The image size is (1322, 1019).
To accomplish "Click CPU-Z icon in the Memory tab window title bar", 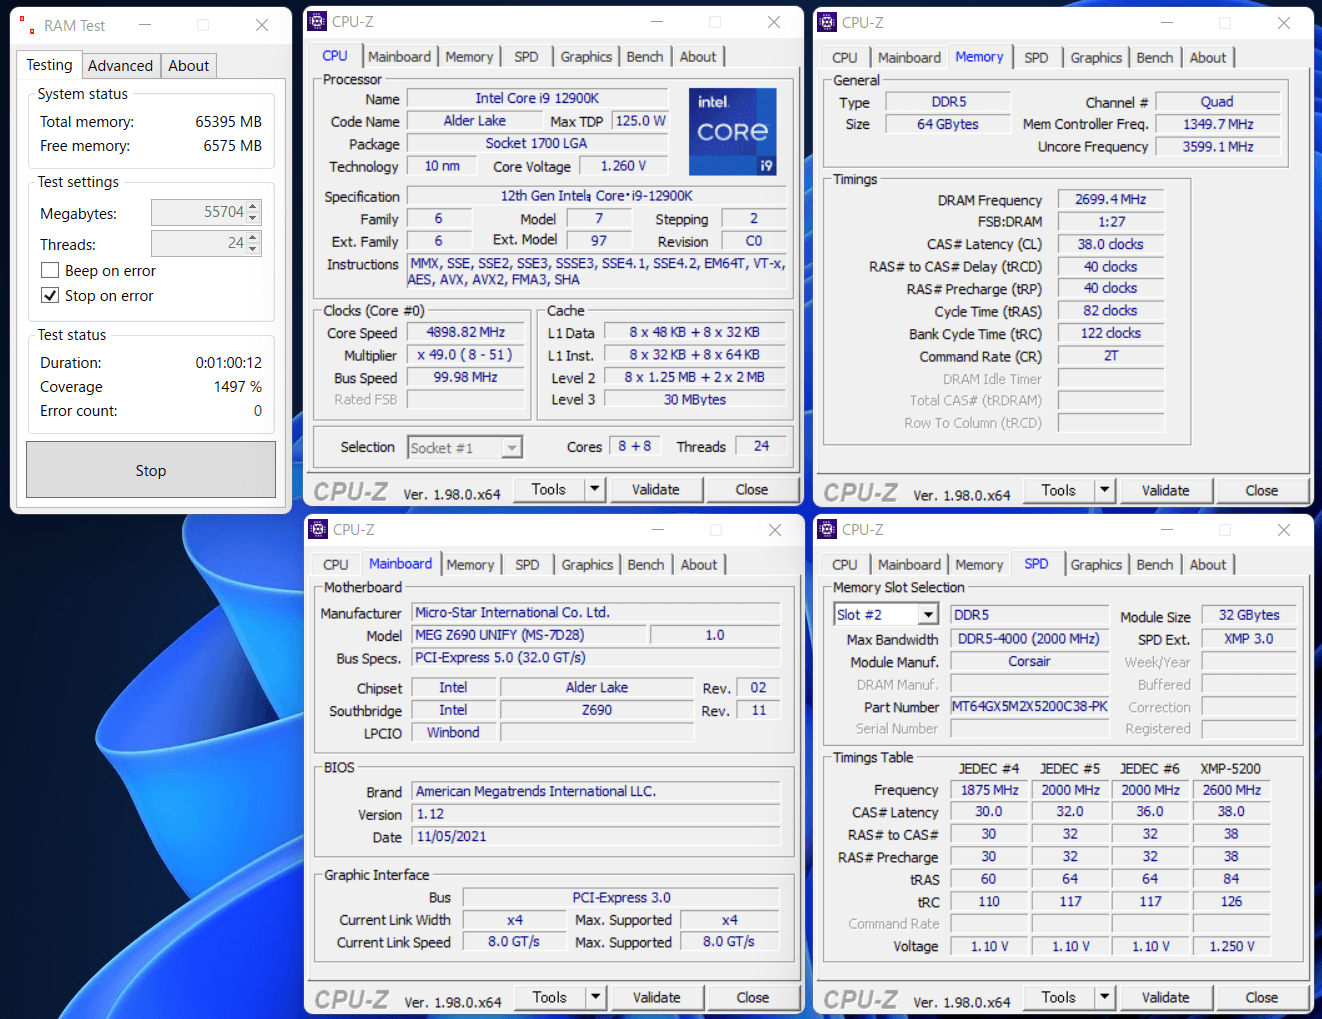I will click(x=827, y=22).
